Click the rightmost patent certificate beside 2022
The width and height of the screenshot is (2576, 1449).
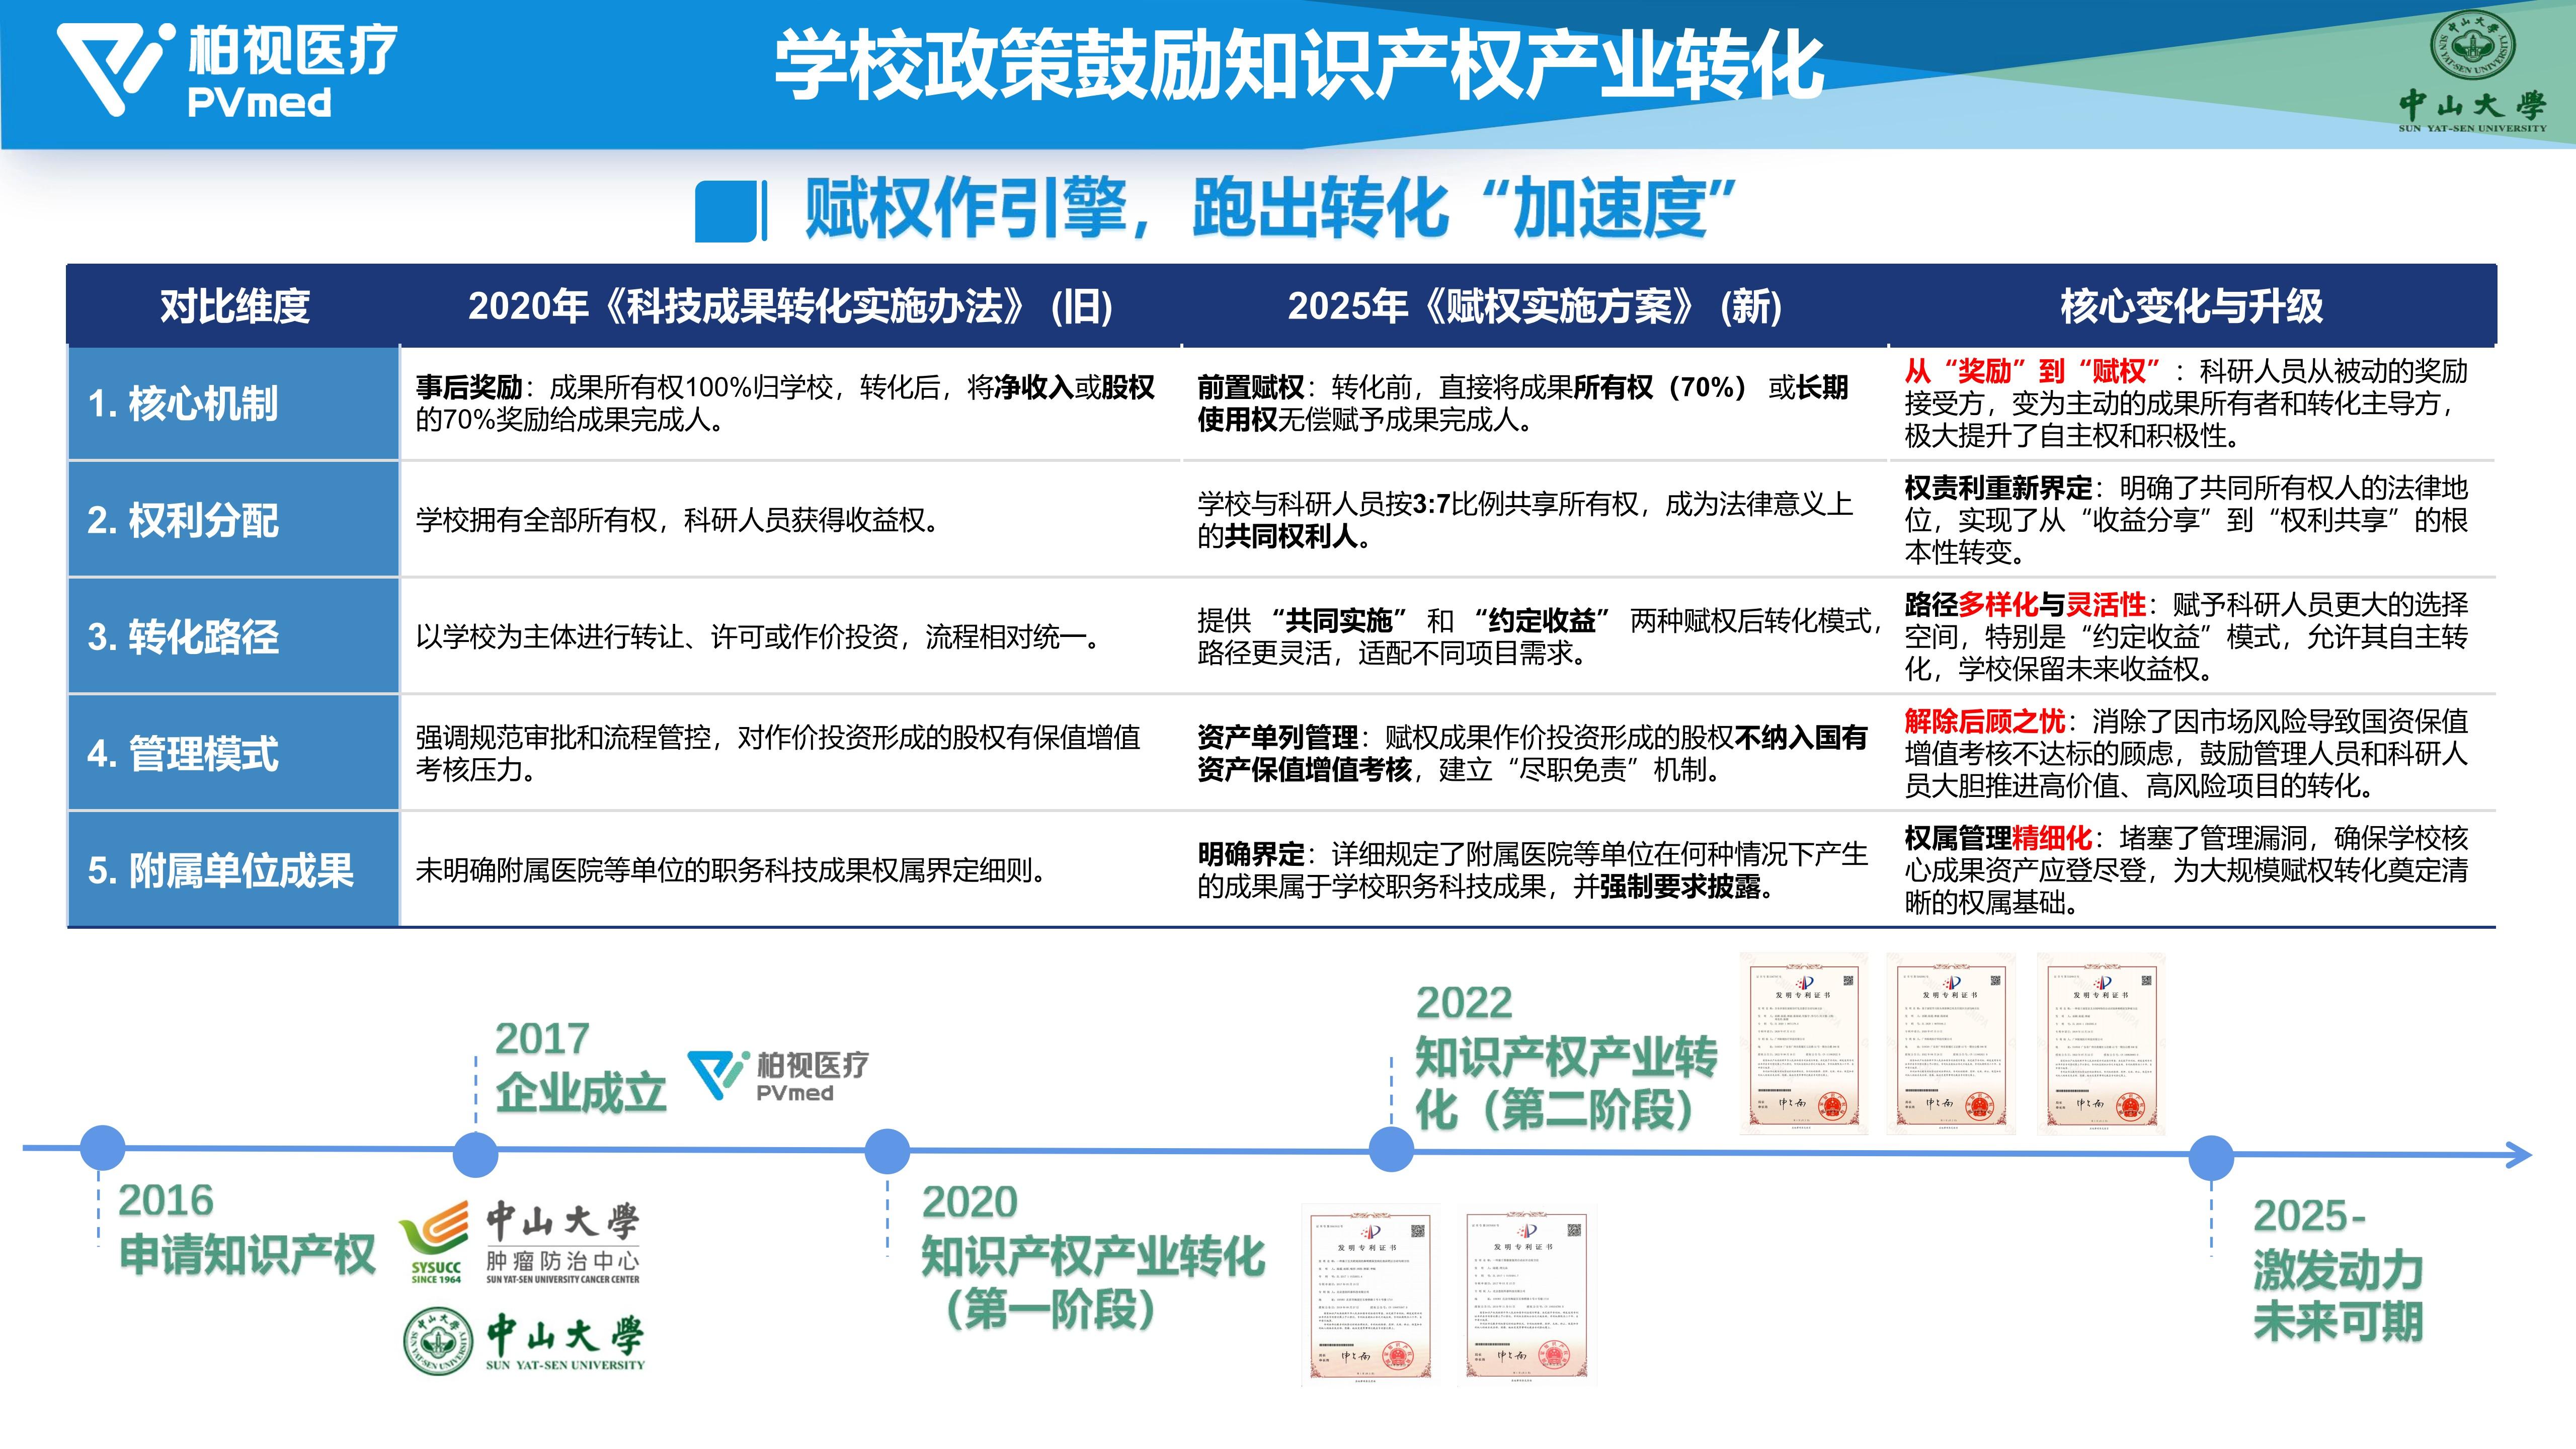click(x=2101, y=1044)
